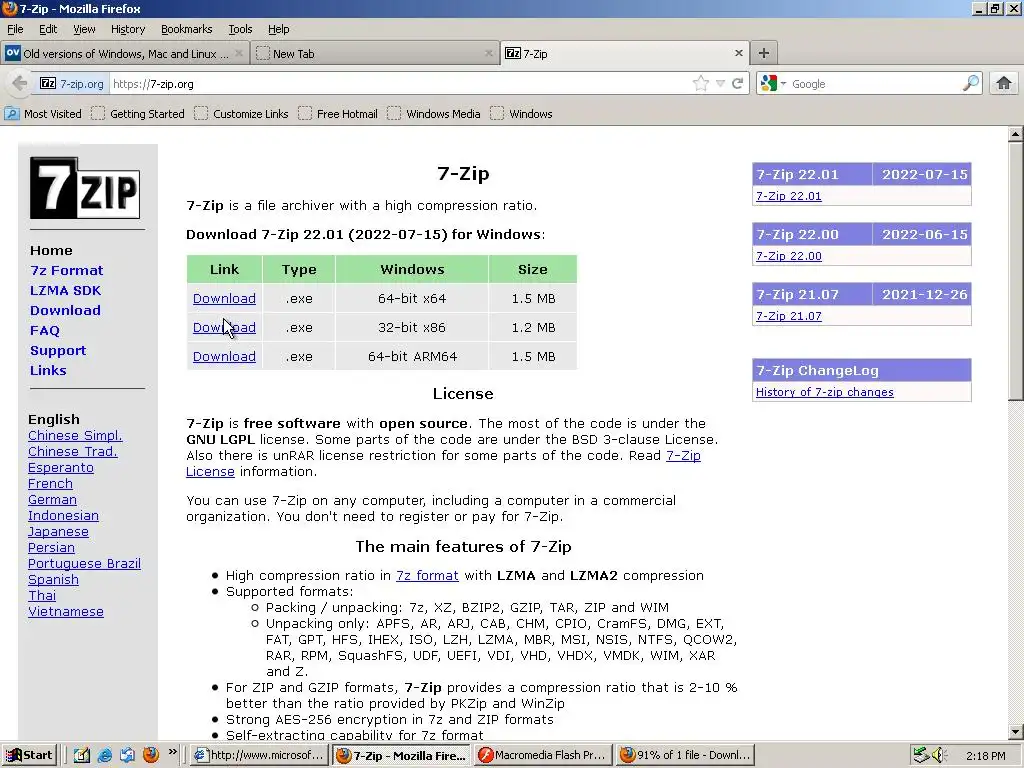Open the Support sidebar link
This screenshot has height=768, width=1024.
click(58, 351)
